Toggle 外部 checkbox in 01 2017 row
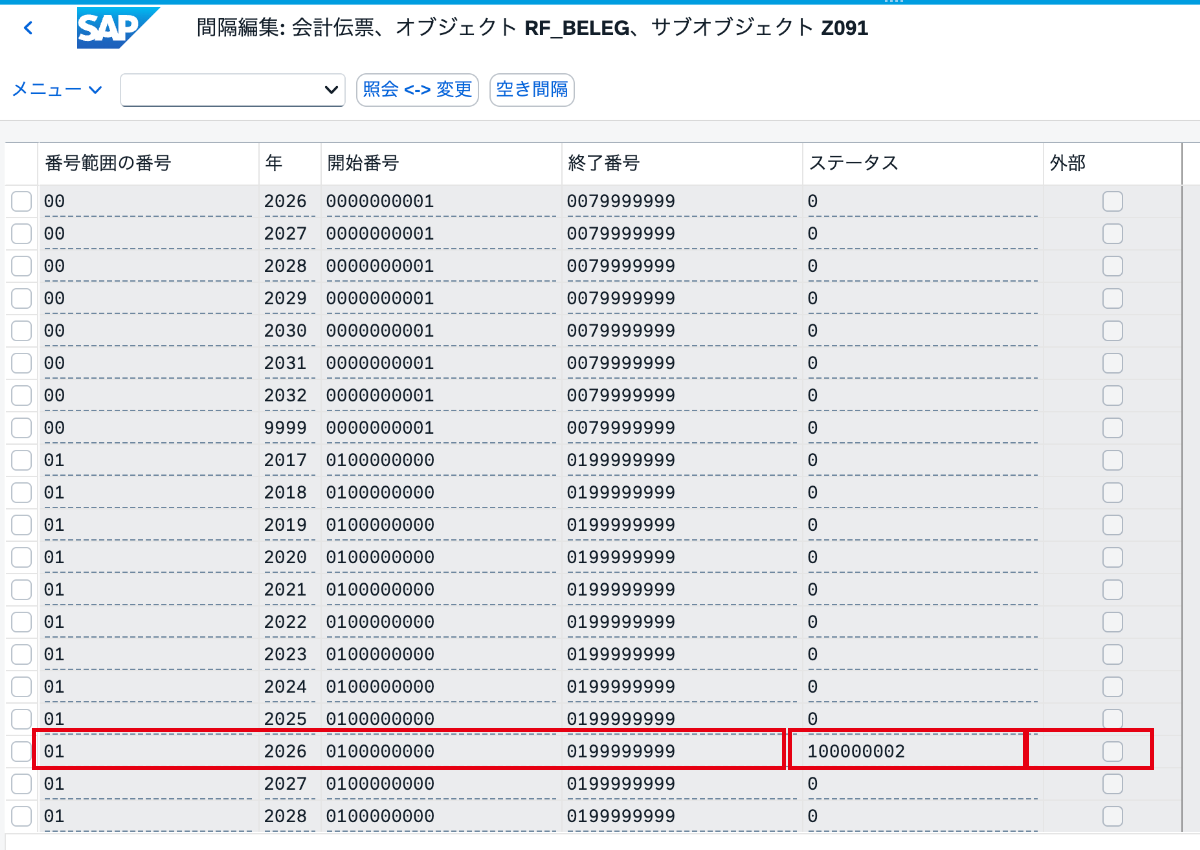Viewport: 1200px width, 850px height. click(1112, 460)
